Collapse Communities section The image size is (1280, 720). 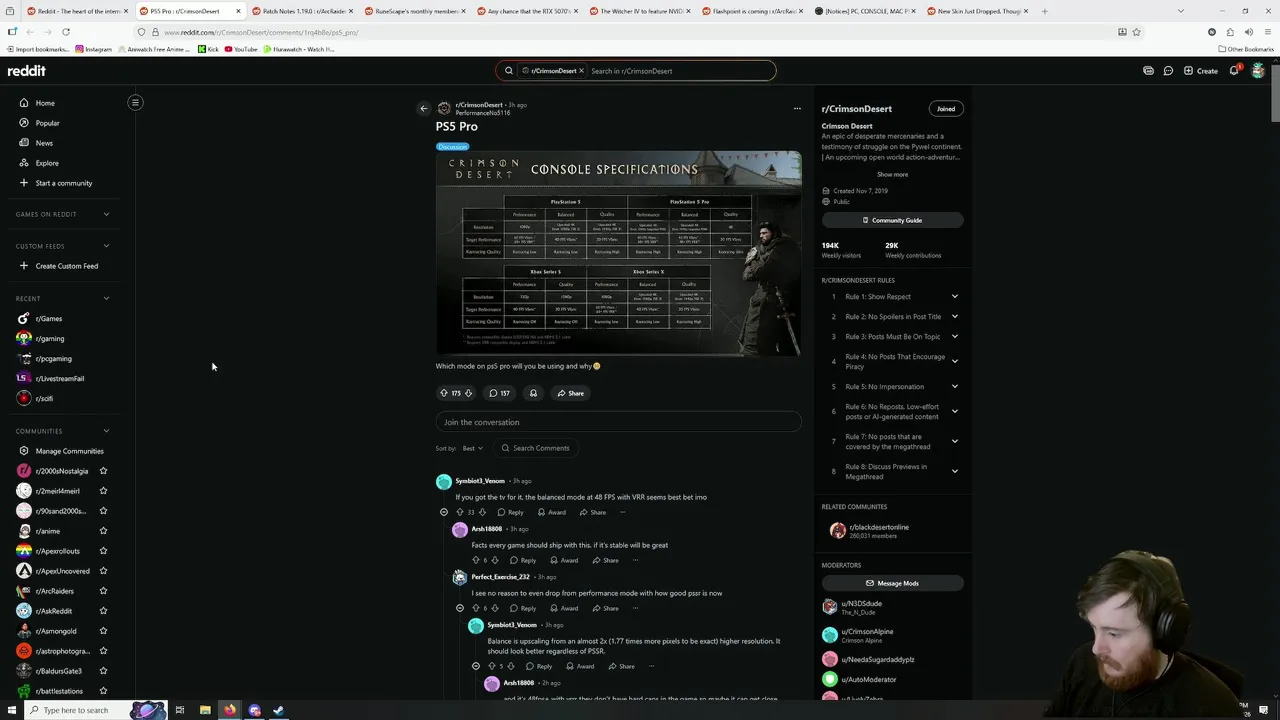(x=106, y=431)
